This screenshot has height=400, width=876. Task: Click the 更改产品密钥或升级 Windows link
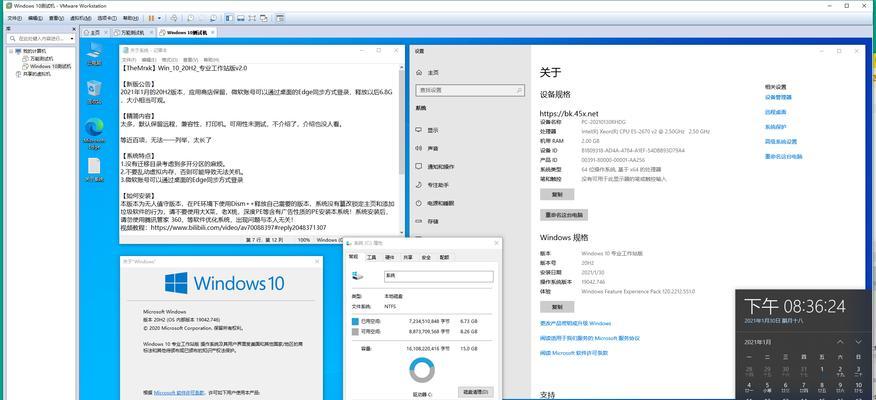[x=575, y=323]
